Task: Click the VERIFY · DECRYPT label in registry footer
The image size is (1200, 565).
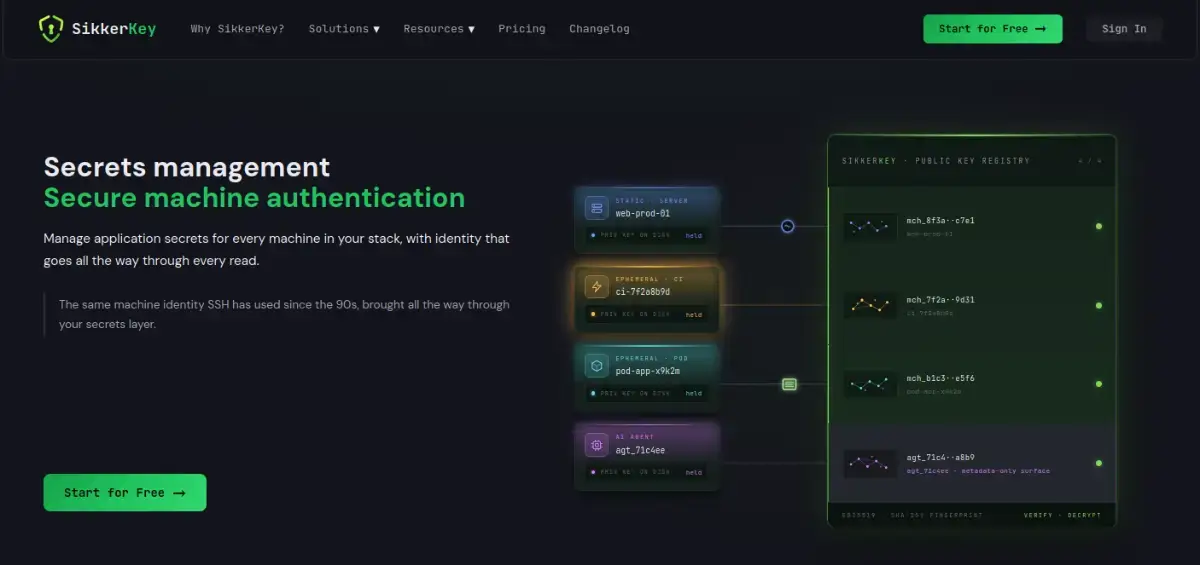Action: tap(1062, 516)
